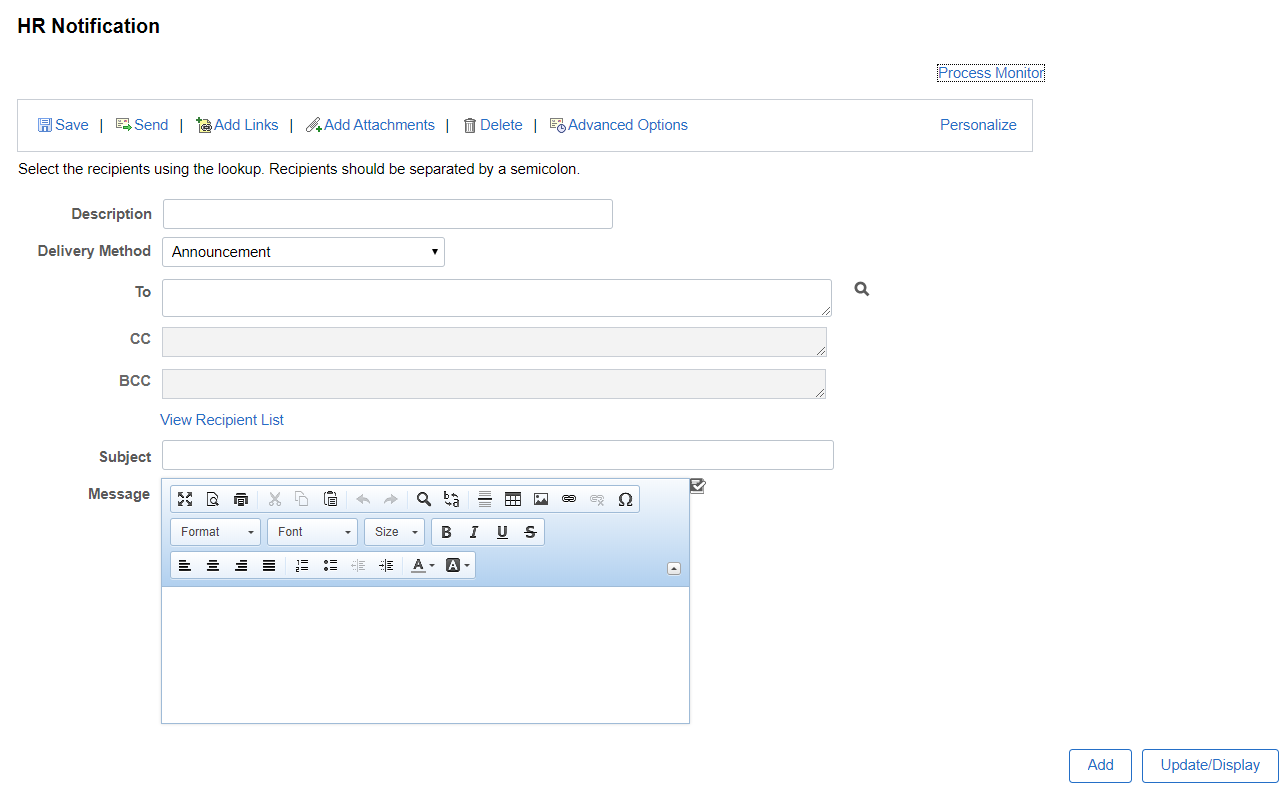
Task: Open the Process Monitor link
Action: 991,73
